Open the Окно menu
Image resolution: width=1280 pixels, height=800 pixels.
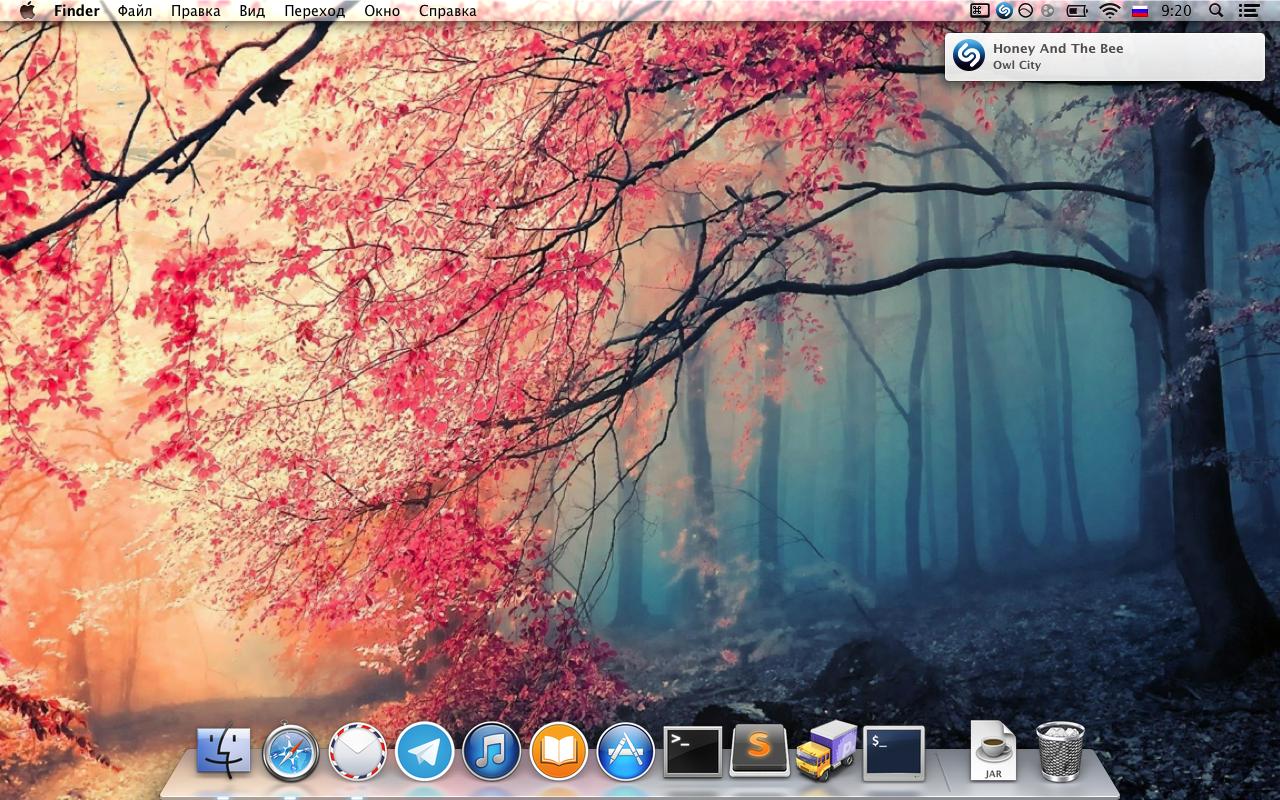click(x=382, y=11)
